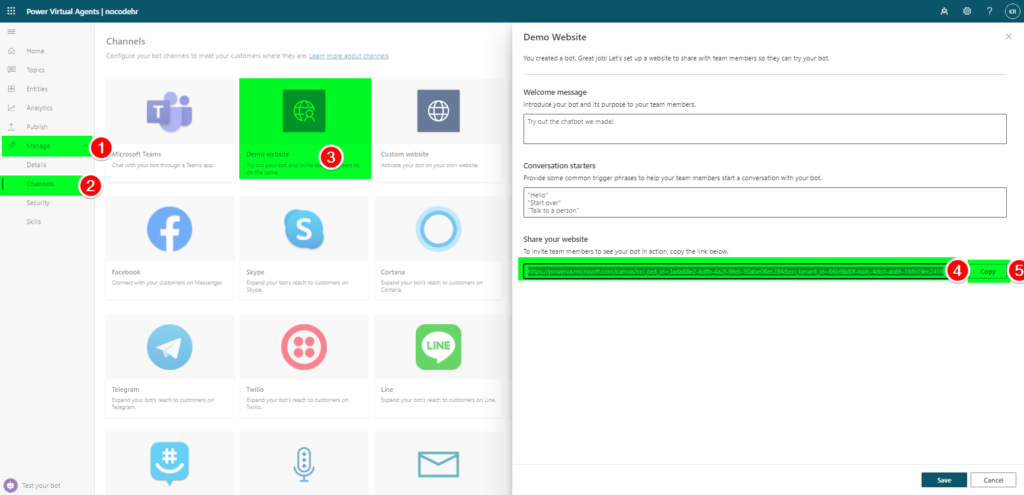Image resolution: width=1024 pixels, height=495 pixels.
Task: Open Entities in the sidebar
Action: [x=37, y=89]
